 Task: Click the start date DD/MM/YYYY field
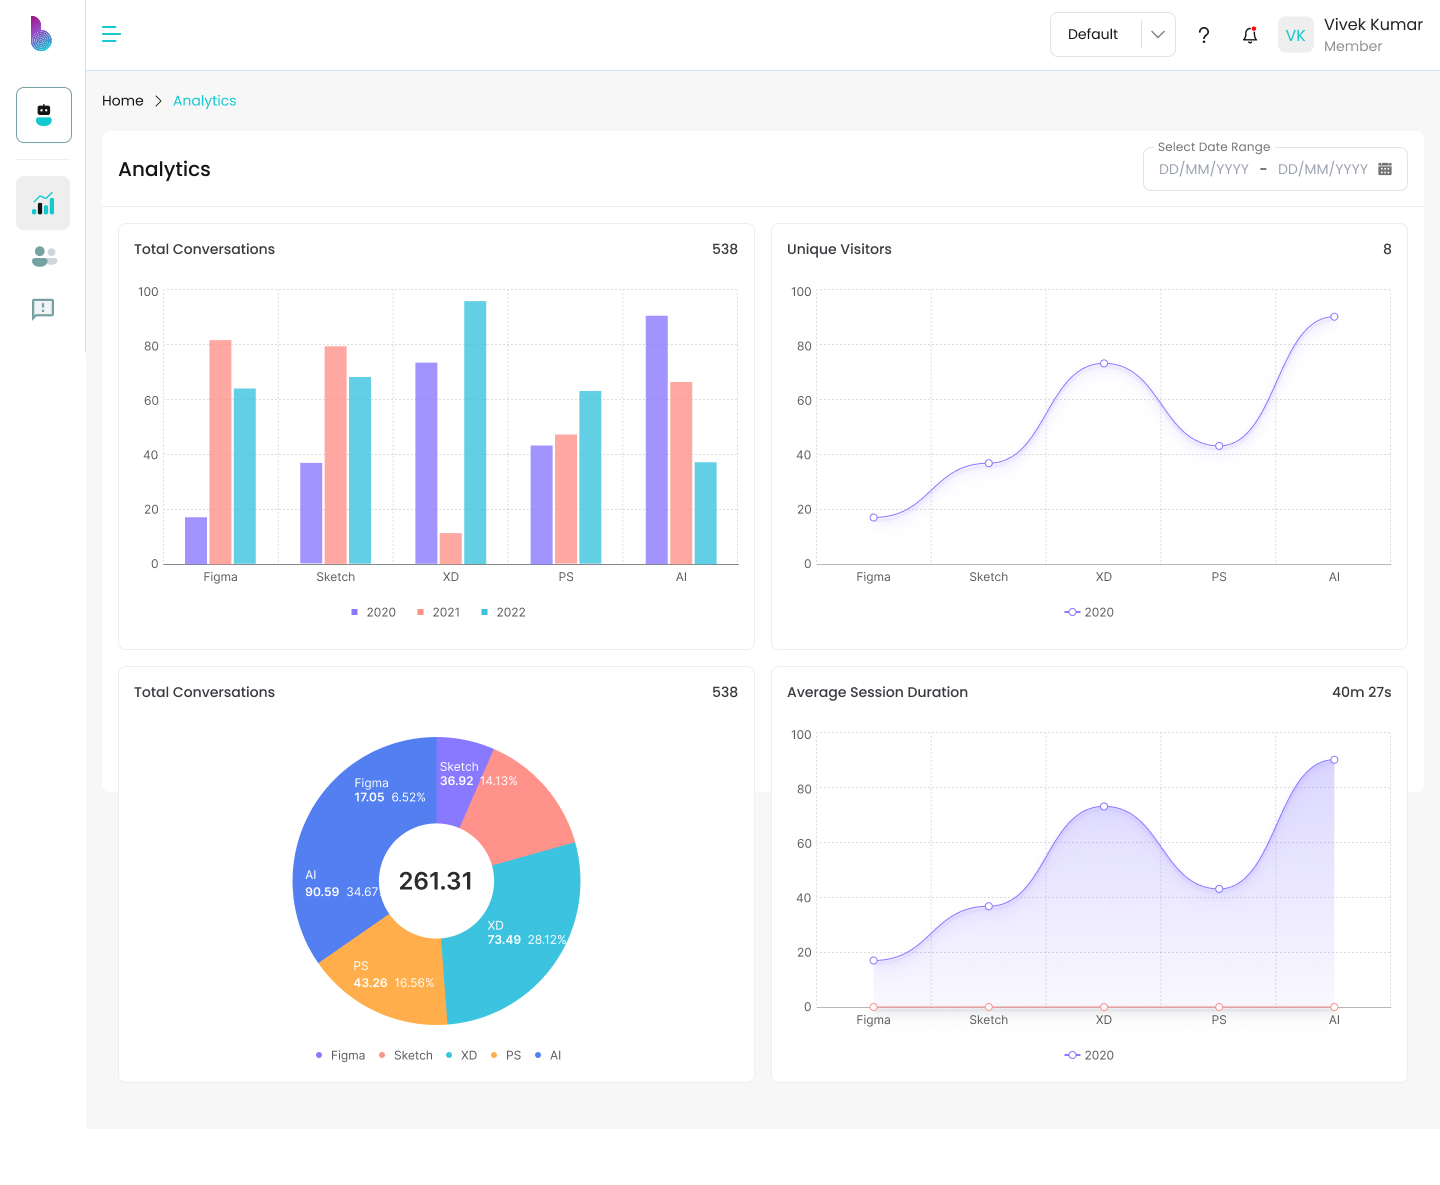[1203, 168]
